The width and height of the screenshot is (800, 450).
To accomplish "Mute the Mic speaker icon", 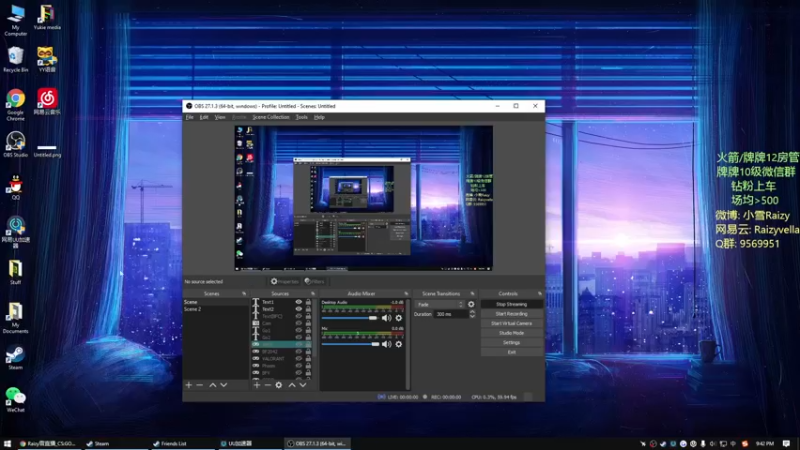I will 387,344.
